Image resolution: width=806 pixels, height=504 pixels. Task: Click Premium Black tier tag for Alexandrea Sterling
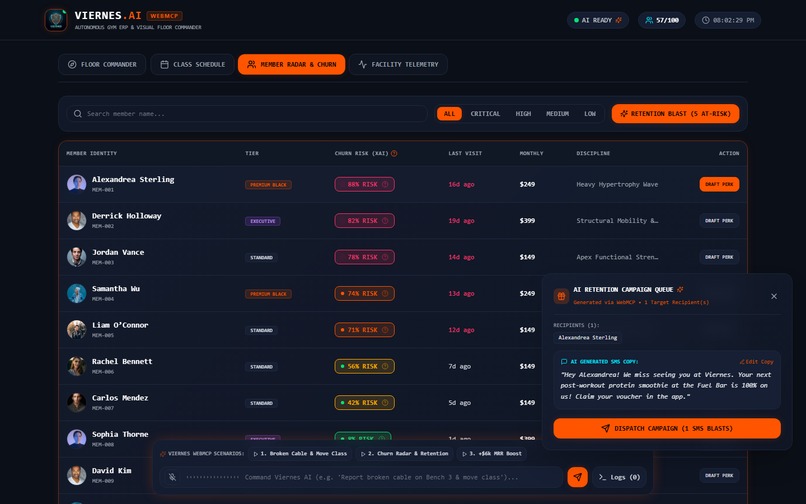click(268, 185)
